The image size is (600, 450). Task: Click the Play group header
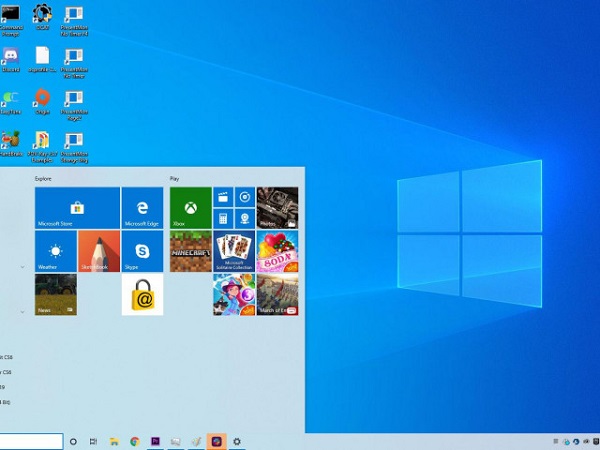click(174, 179)
